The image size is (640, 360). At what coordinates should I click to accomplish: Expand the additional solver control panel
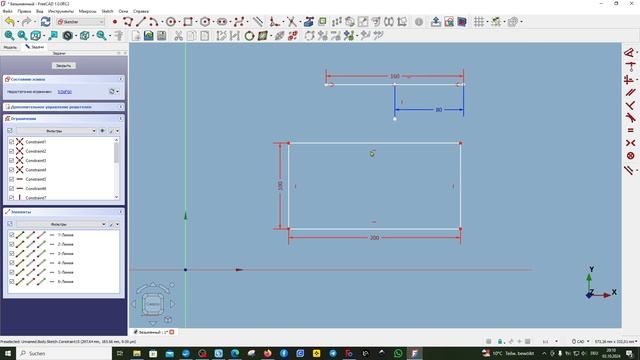(121, 107)
